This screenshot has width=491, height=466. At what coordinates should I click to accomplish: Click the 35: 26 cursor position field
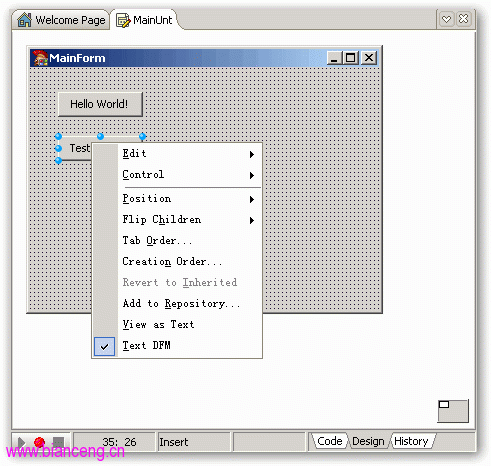114,442
